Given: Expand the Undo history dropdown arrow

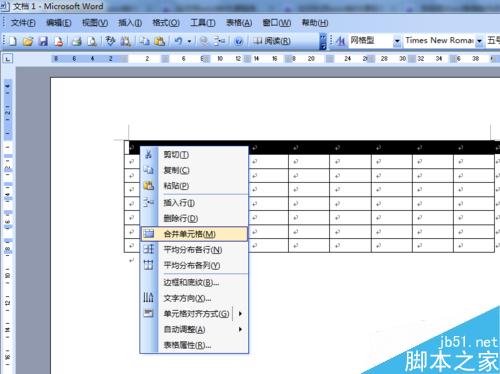Looking at the screenshot, I should point(189,41).
